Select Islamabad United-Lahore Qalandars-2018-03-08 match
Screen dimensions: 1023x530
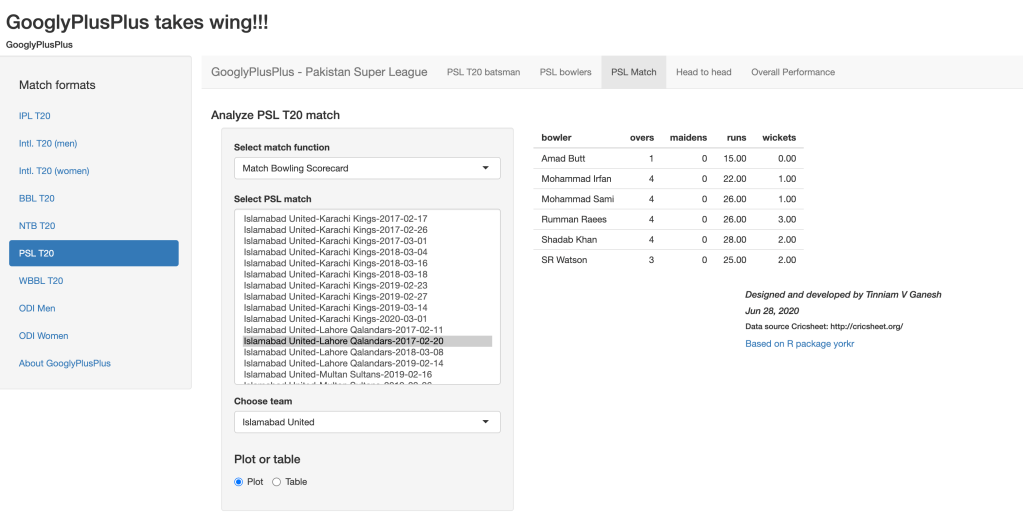pos(343,352)
